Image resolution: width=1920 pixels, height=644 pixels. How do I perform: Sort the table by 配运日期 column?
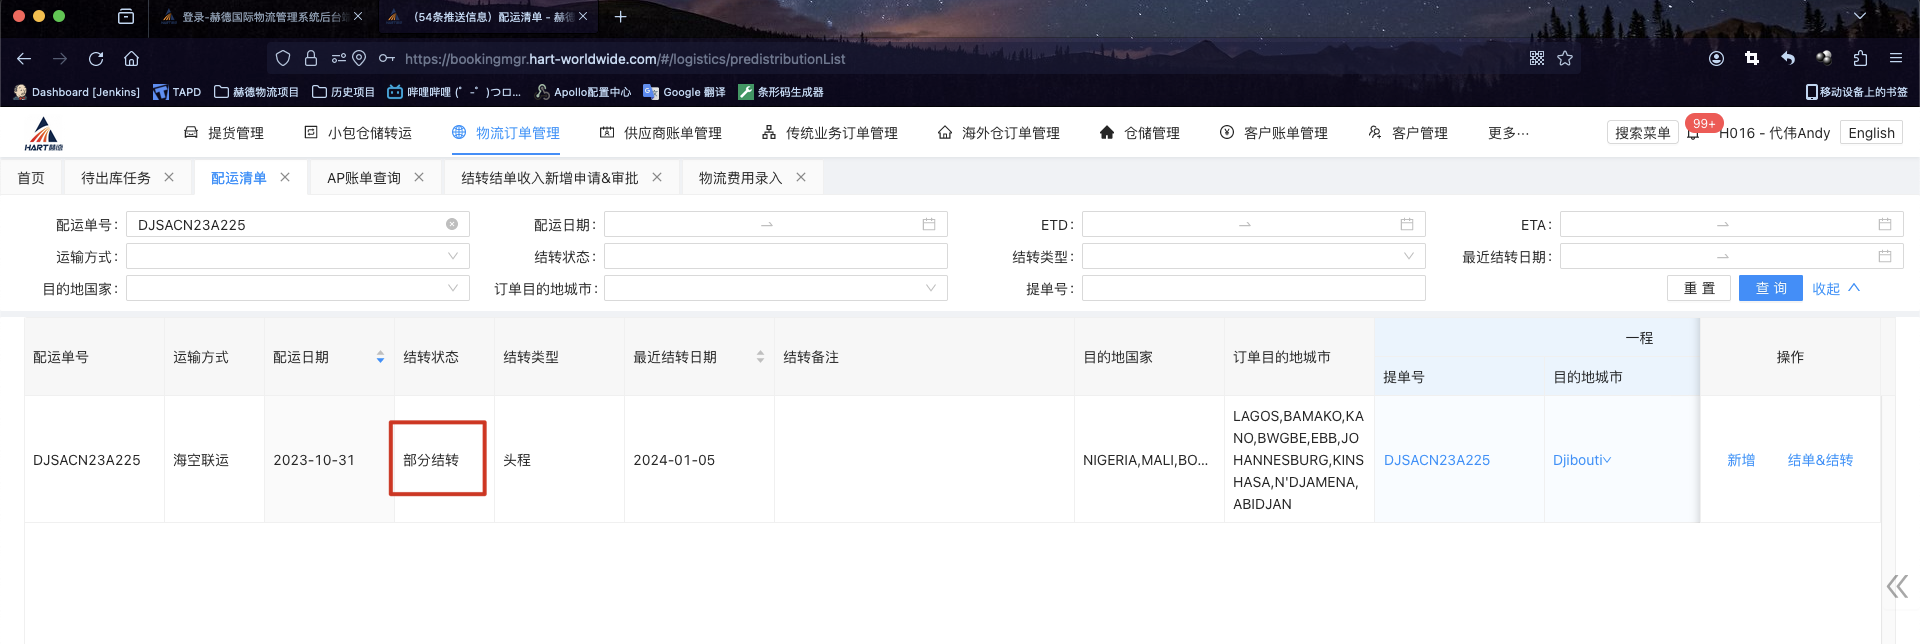pos(380,357)
